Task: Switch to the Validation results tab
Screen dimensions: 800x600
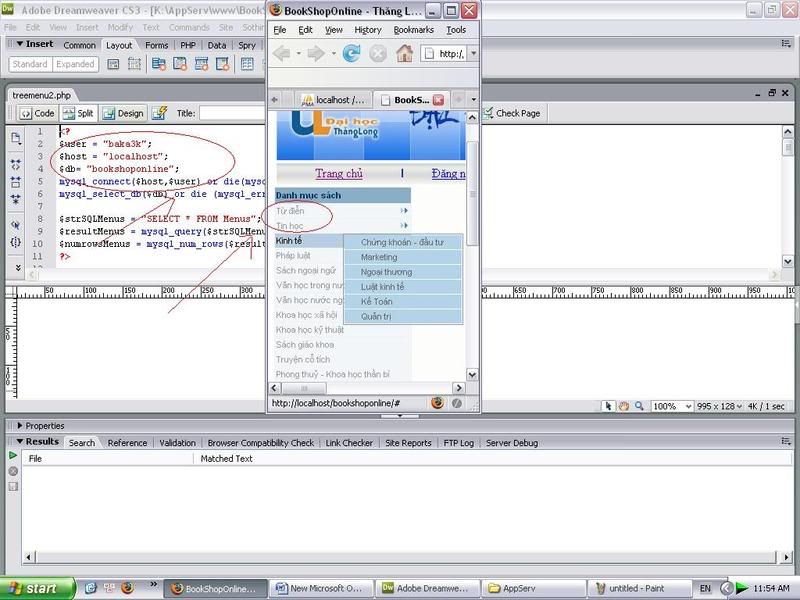Action: (177, 443)
